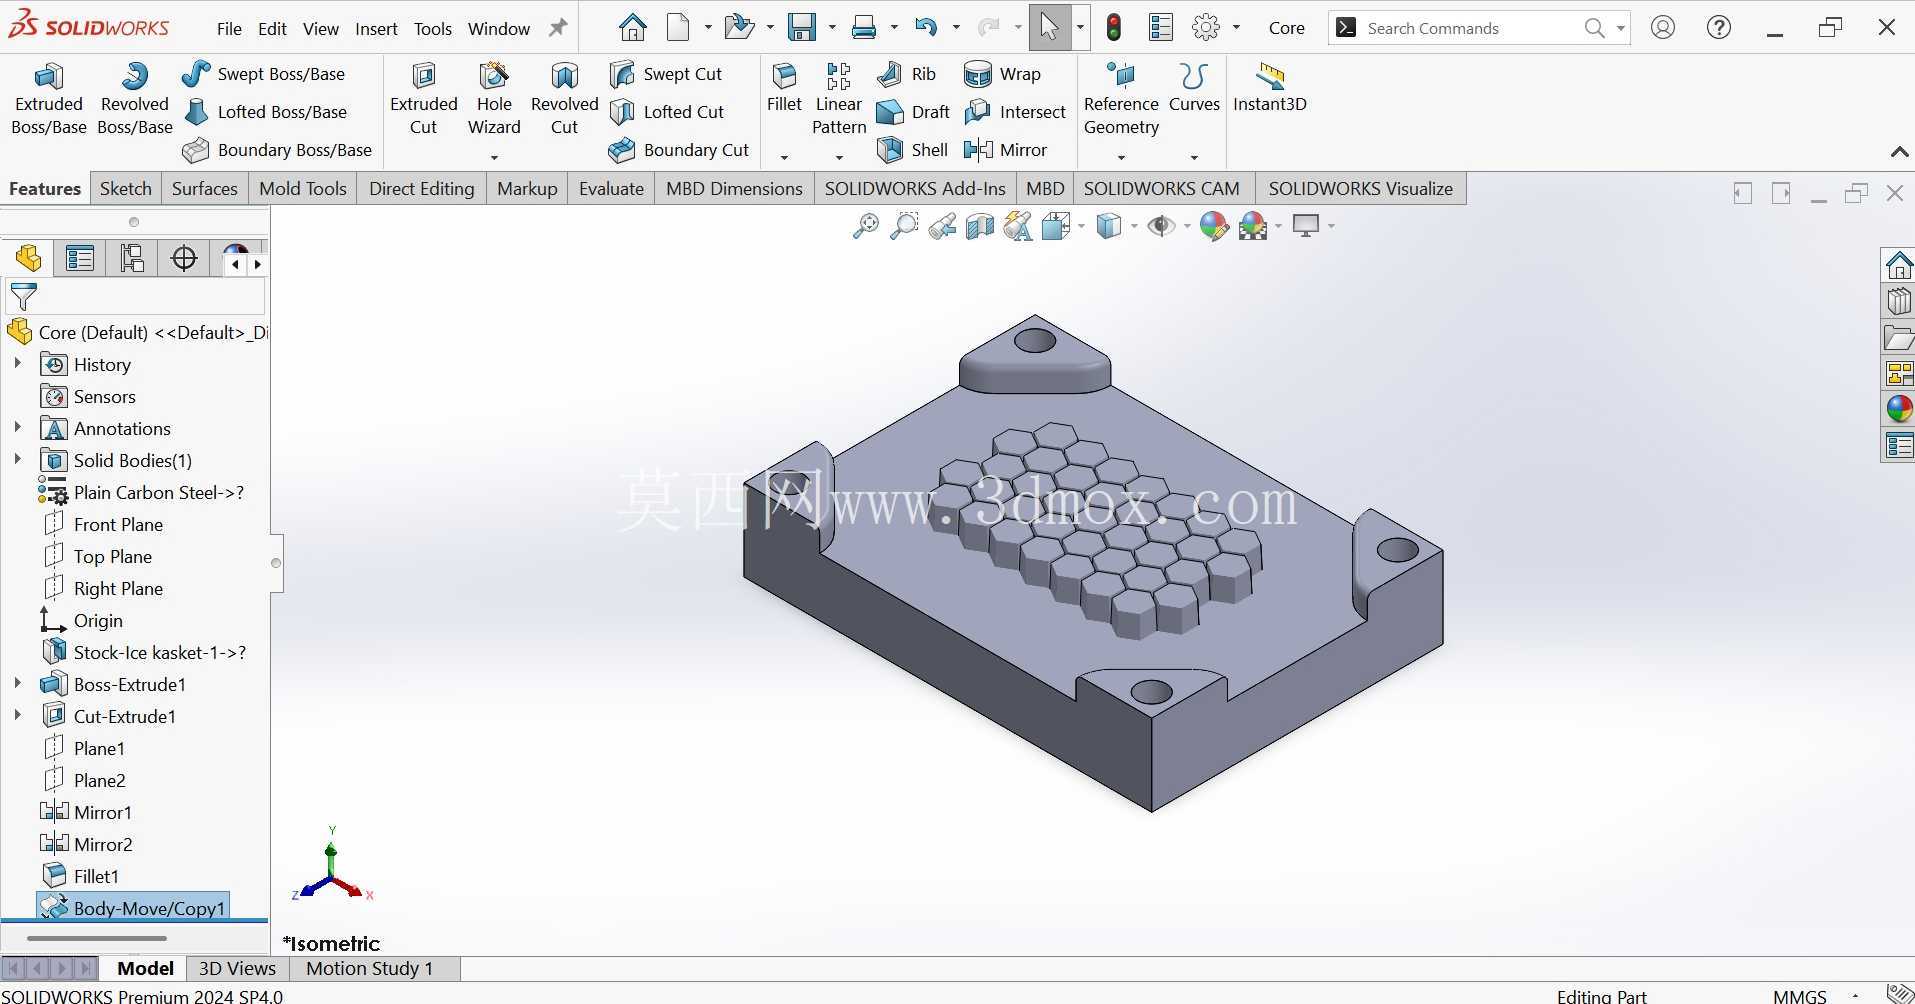The height and width of the screenshot is (1004, 1915).
Task: Click the Wrap feature tool
Action: (1003, 74)
